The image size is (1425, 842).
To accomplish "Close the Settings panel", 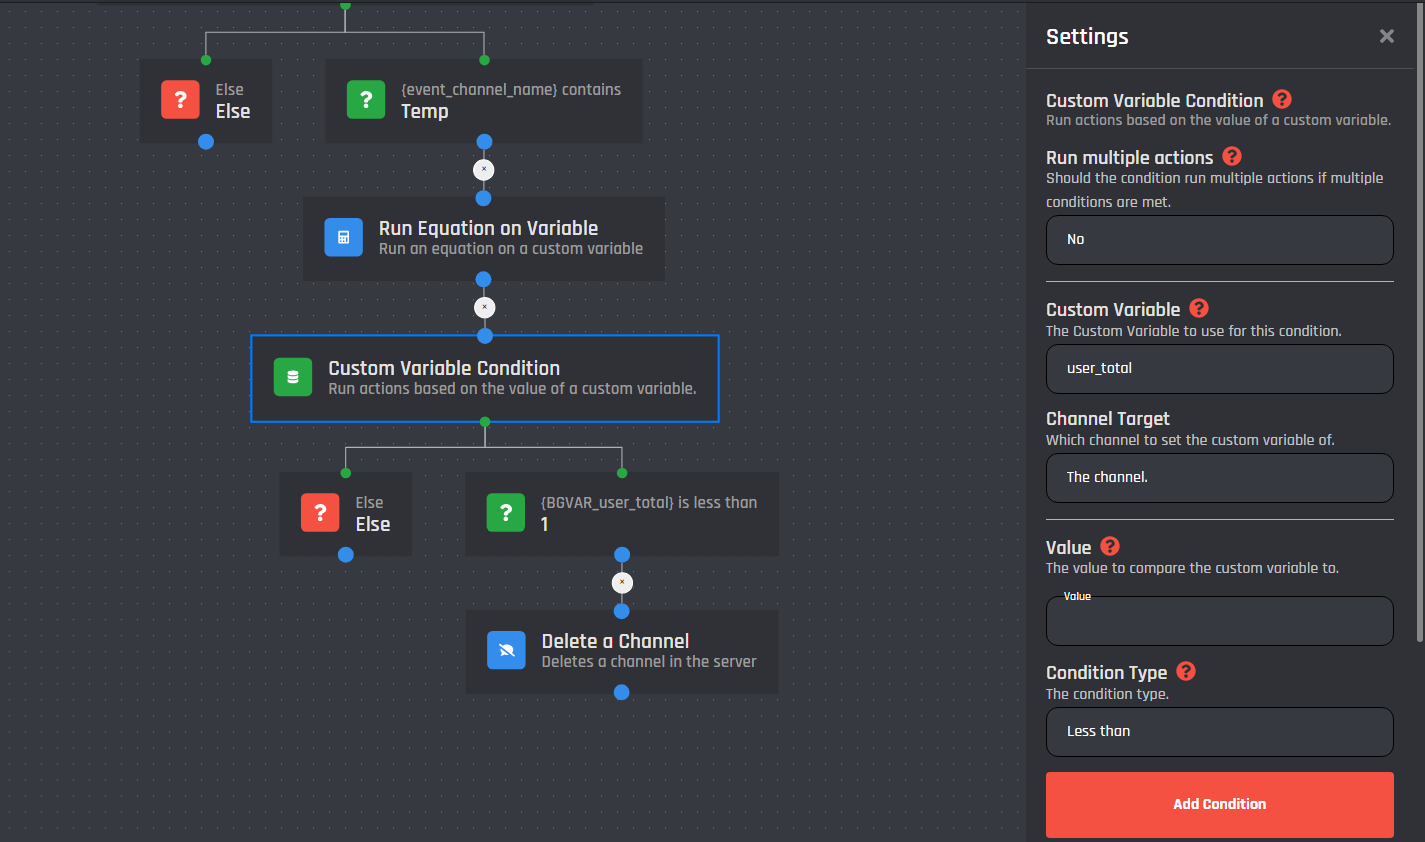I will click(1386, 36).
